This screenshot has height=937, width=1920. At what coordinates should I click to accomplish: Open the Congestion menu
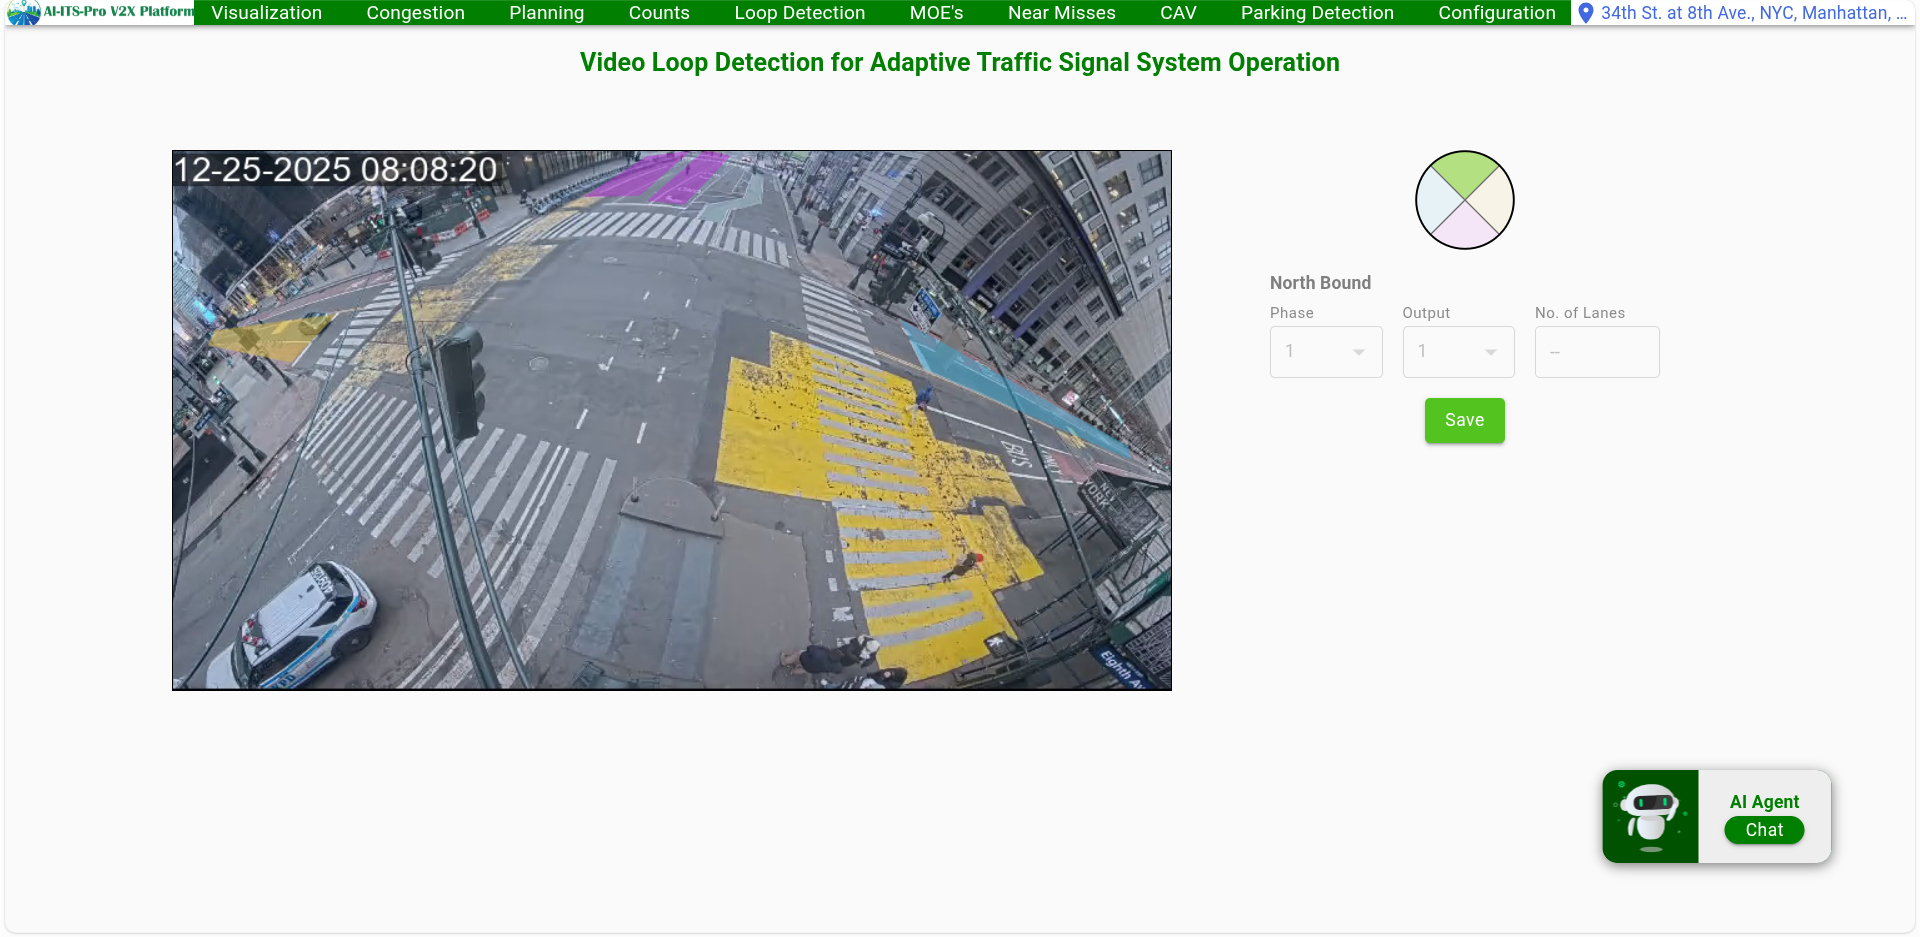click(415, 13)
